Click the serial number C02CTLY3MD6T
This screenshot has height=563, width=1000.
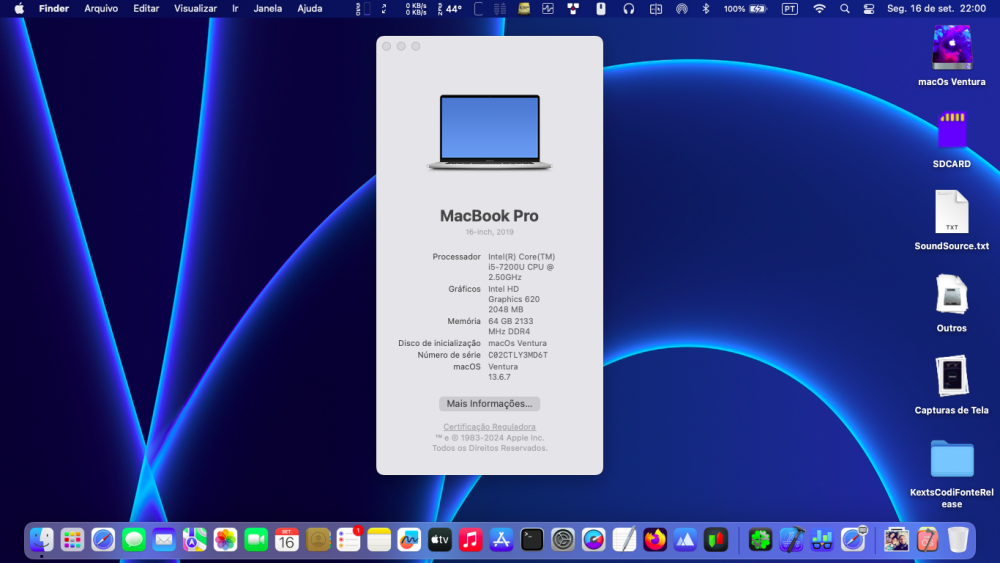(x=518, y=355)
